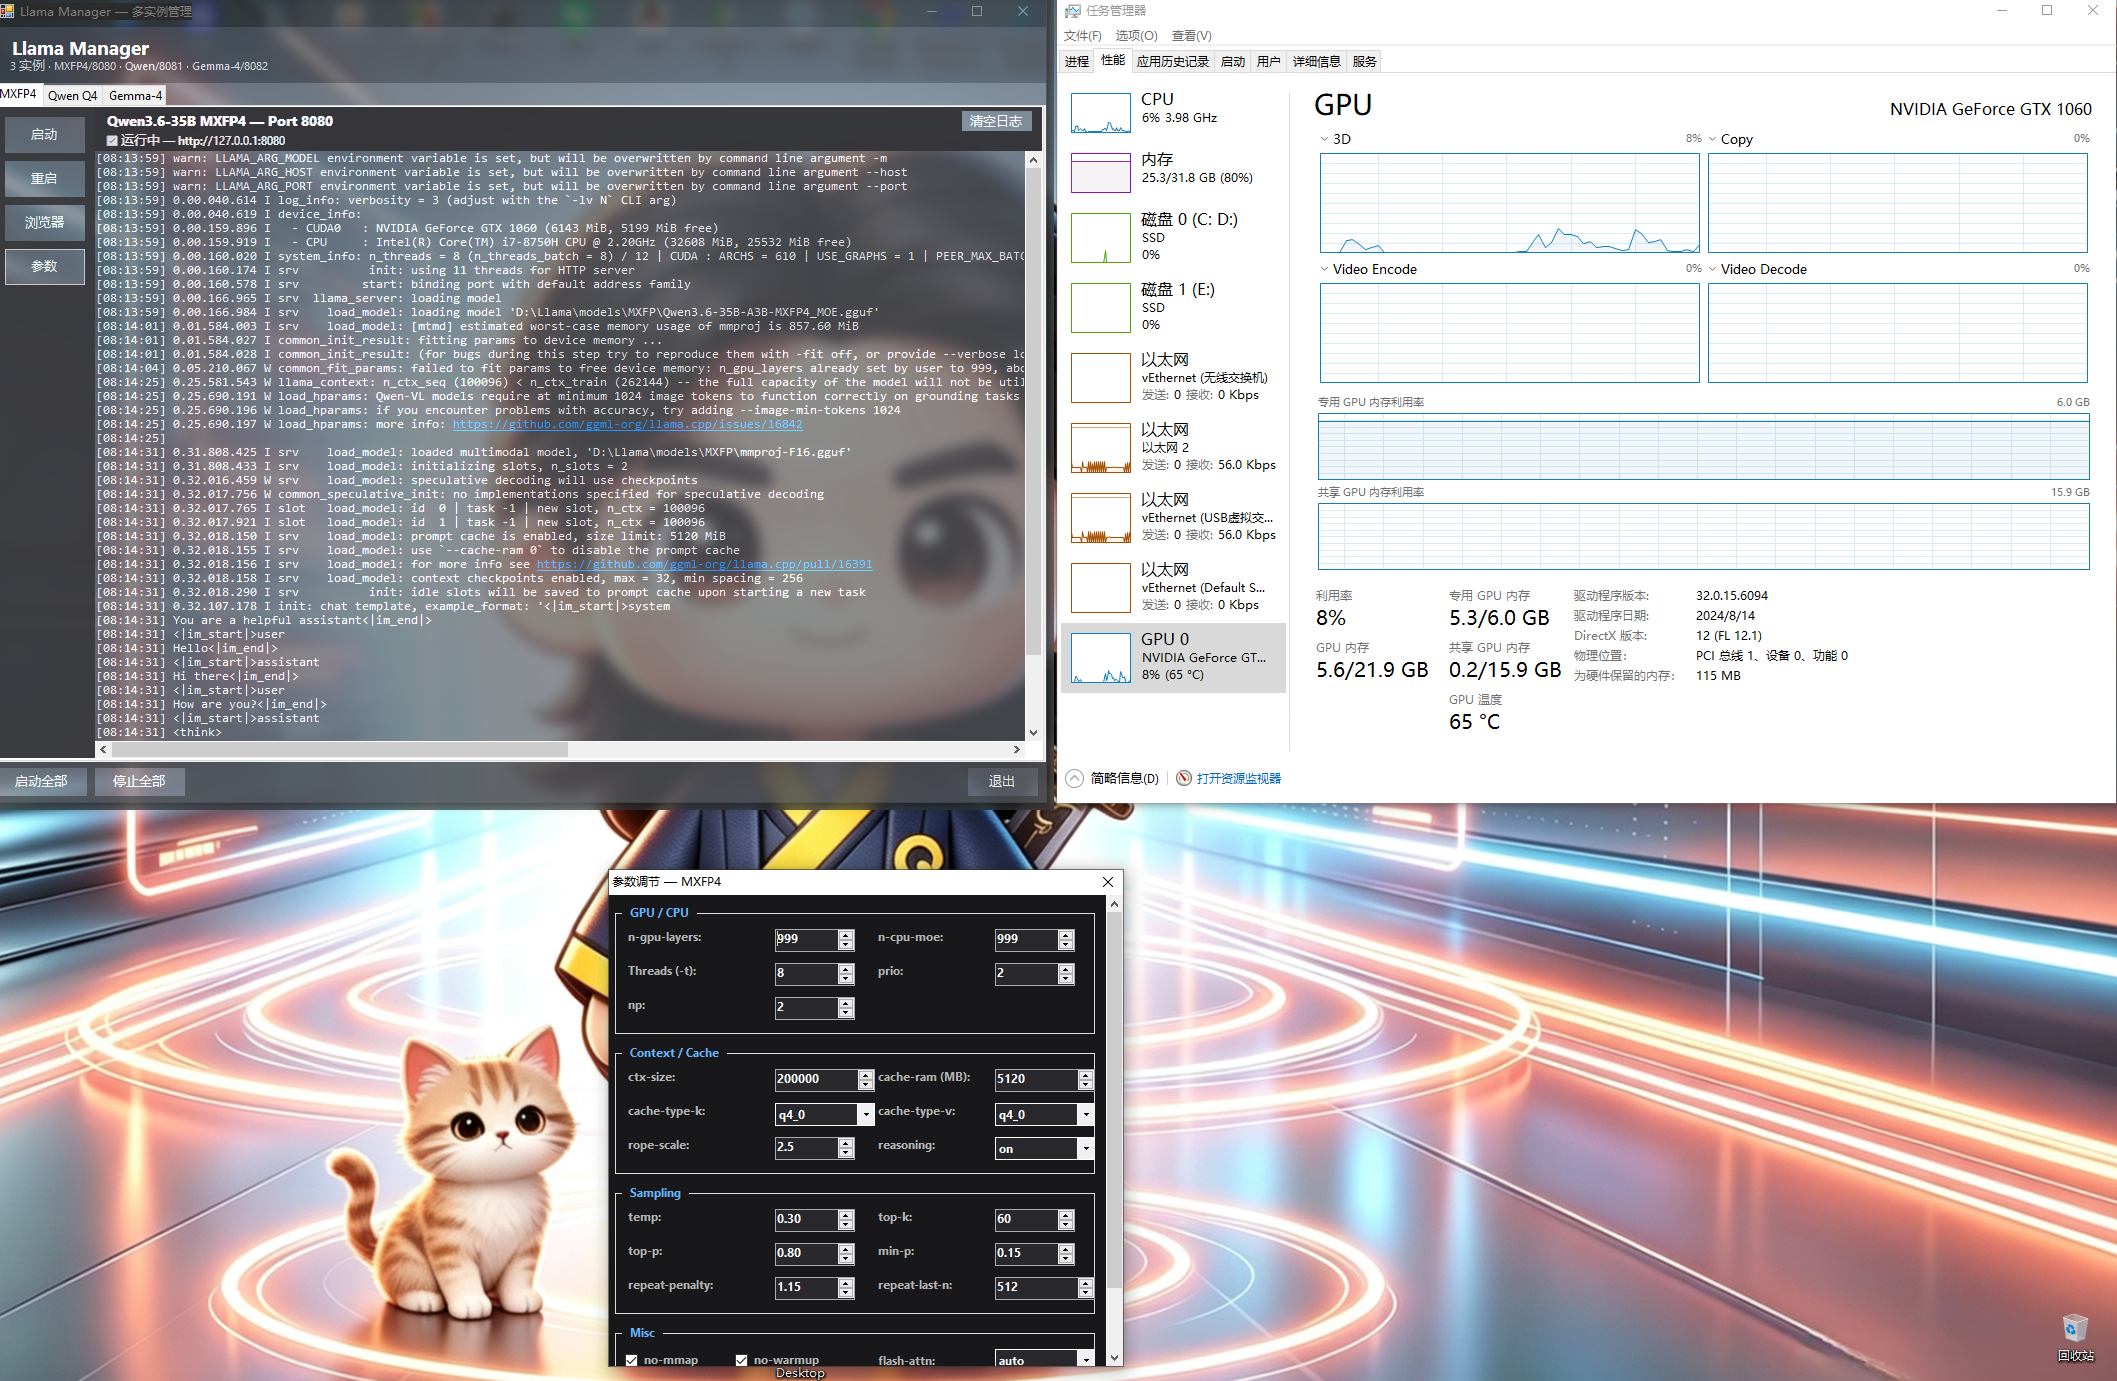
Task: Open Copy engine graph selector dropdown
Action: coord(1712,139)
